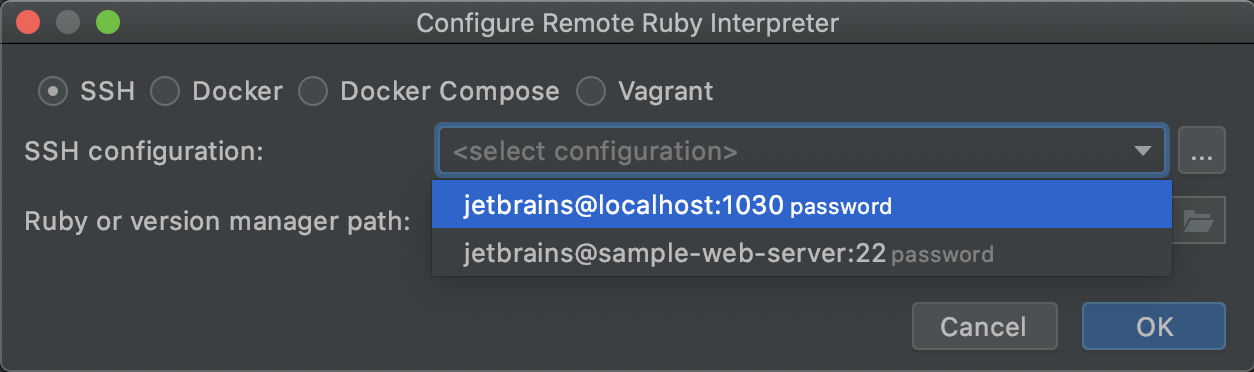Click the folder icon beside Ruby path

(1199, 222)
